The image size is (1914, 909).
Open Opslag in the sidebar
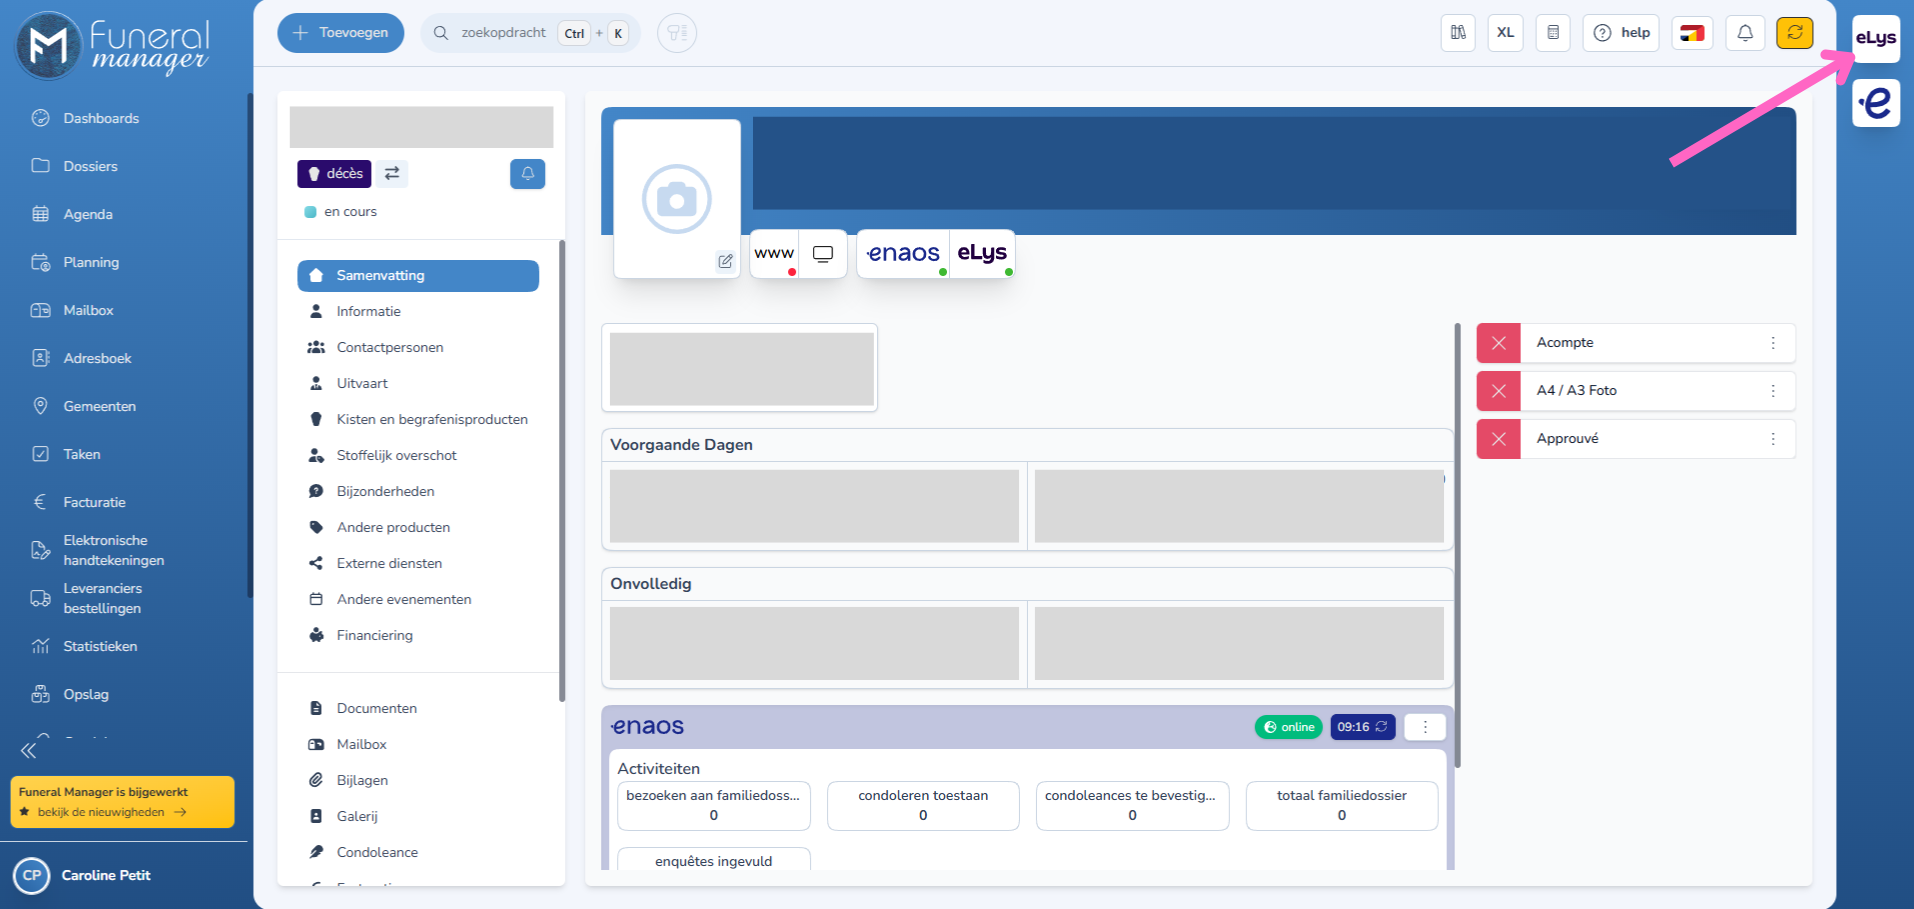86,694
